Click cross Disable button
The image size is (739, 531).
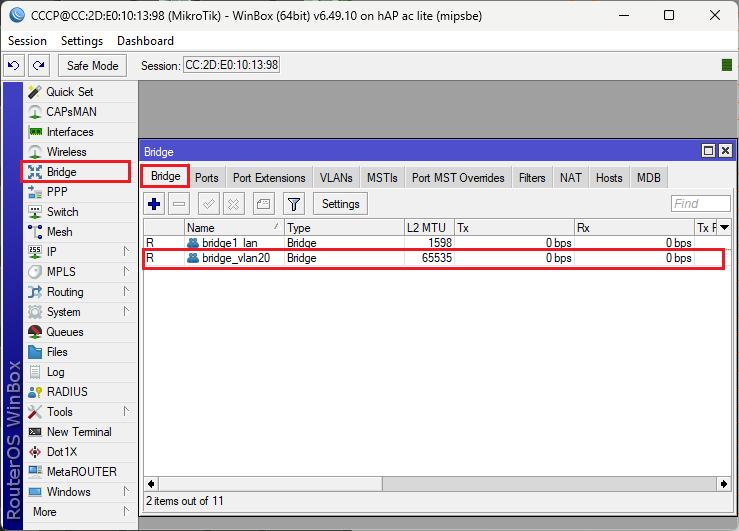click(x=233, y=204)
